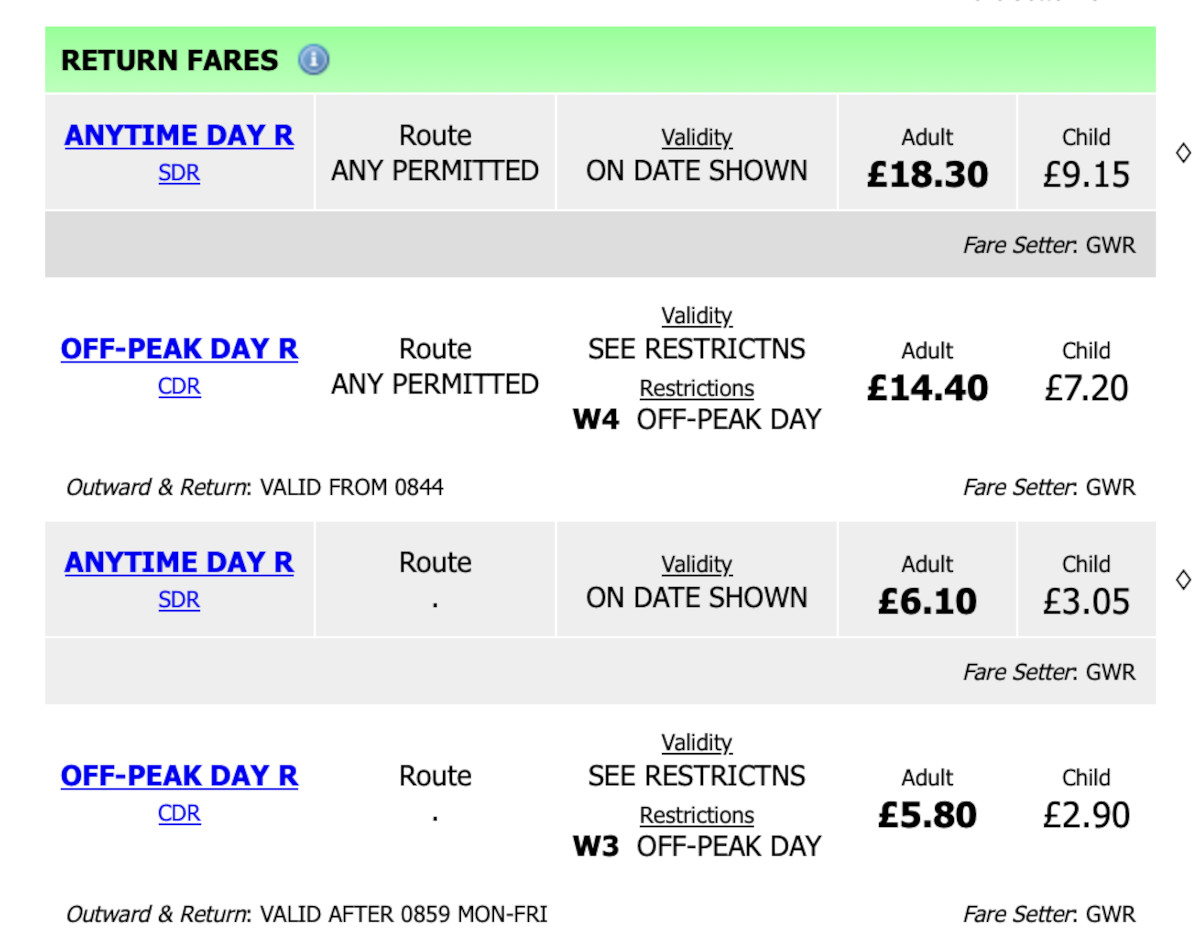Click the W4 restriction code

point(595,420)
